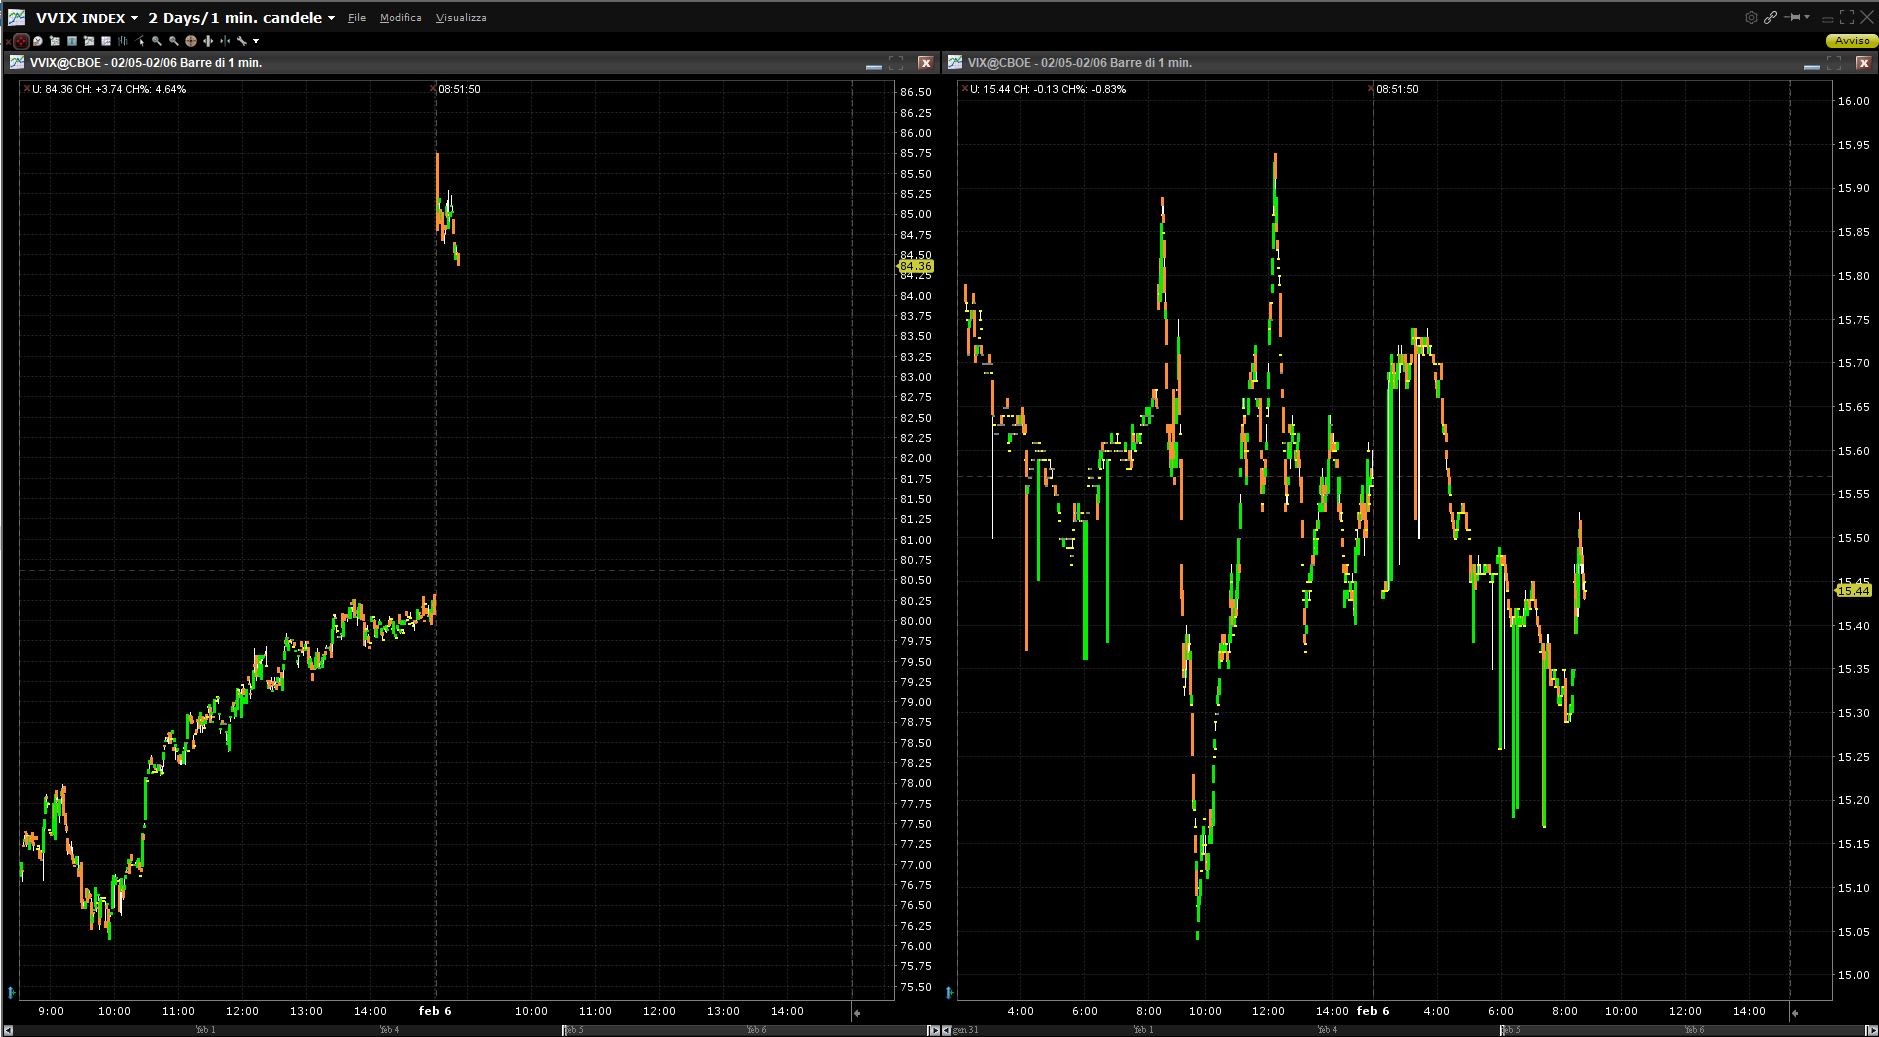Click the blue square toolbar icon

[72, 41]
